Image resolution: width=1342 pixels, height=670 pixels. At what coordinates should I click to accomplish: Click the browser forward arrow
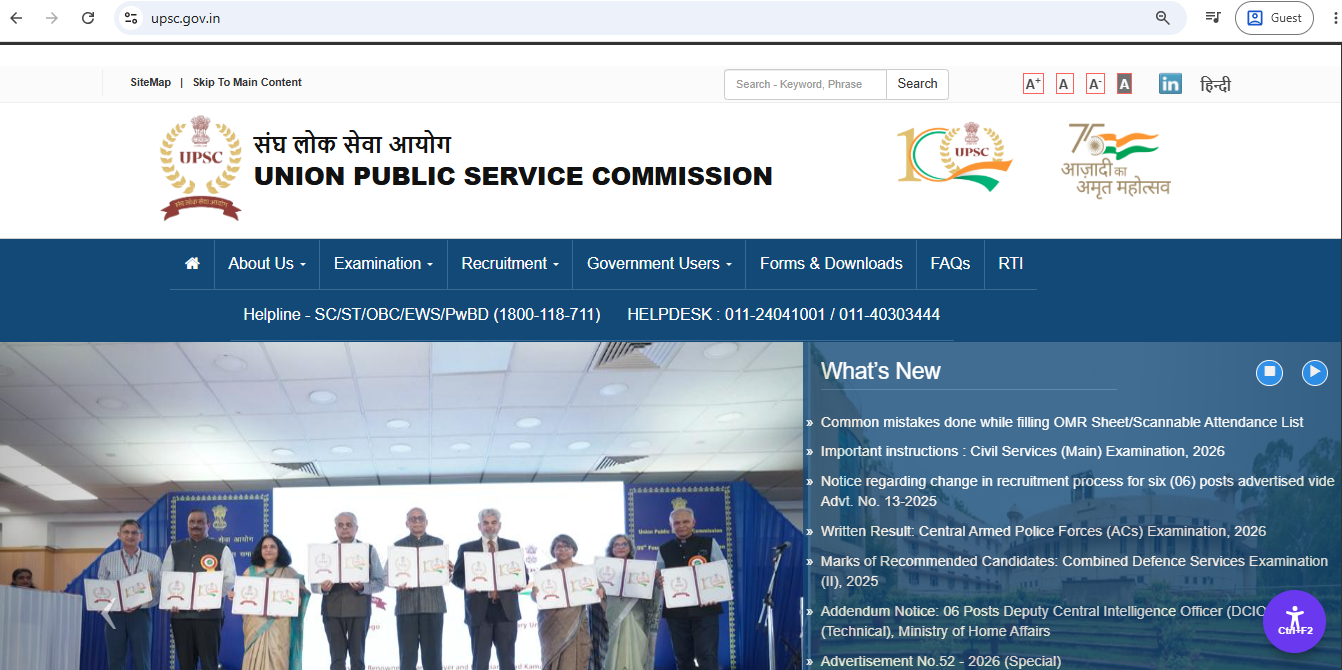click(52, 18)
